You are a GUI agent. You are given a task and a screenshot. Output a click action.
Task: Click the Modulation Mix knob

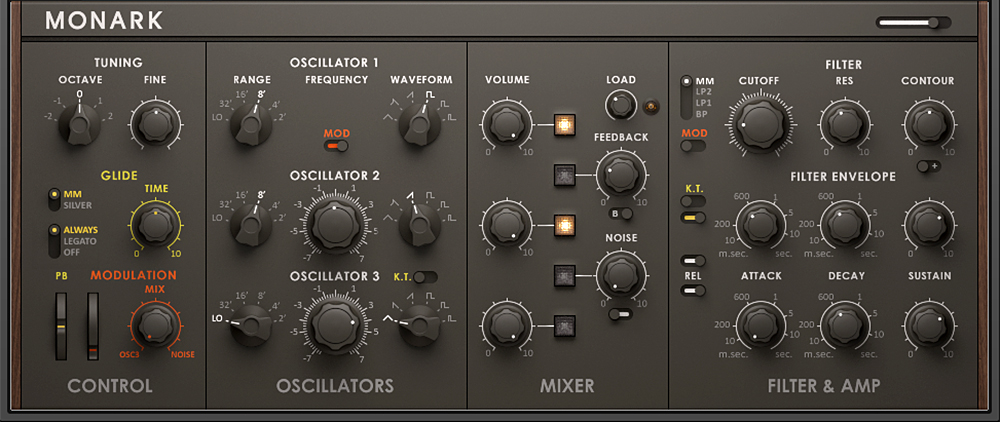click(x=153, y=325)
